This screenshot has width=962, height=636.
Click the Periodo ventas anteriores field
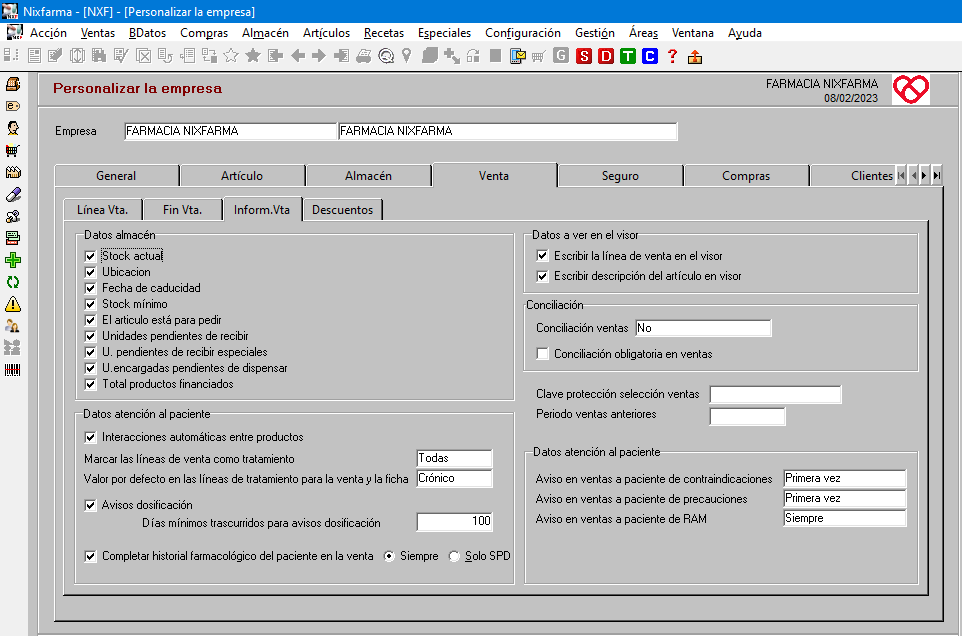click(x=747, y=416)
